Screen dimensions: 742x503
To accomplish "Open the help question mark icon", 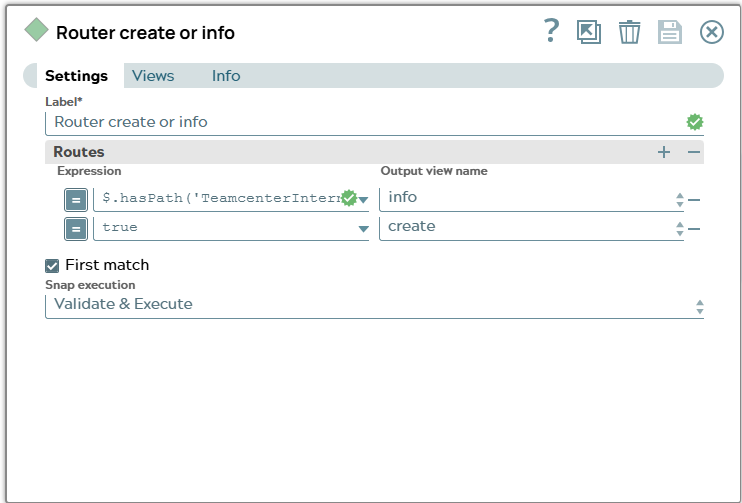I will tap(551, 31).
